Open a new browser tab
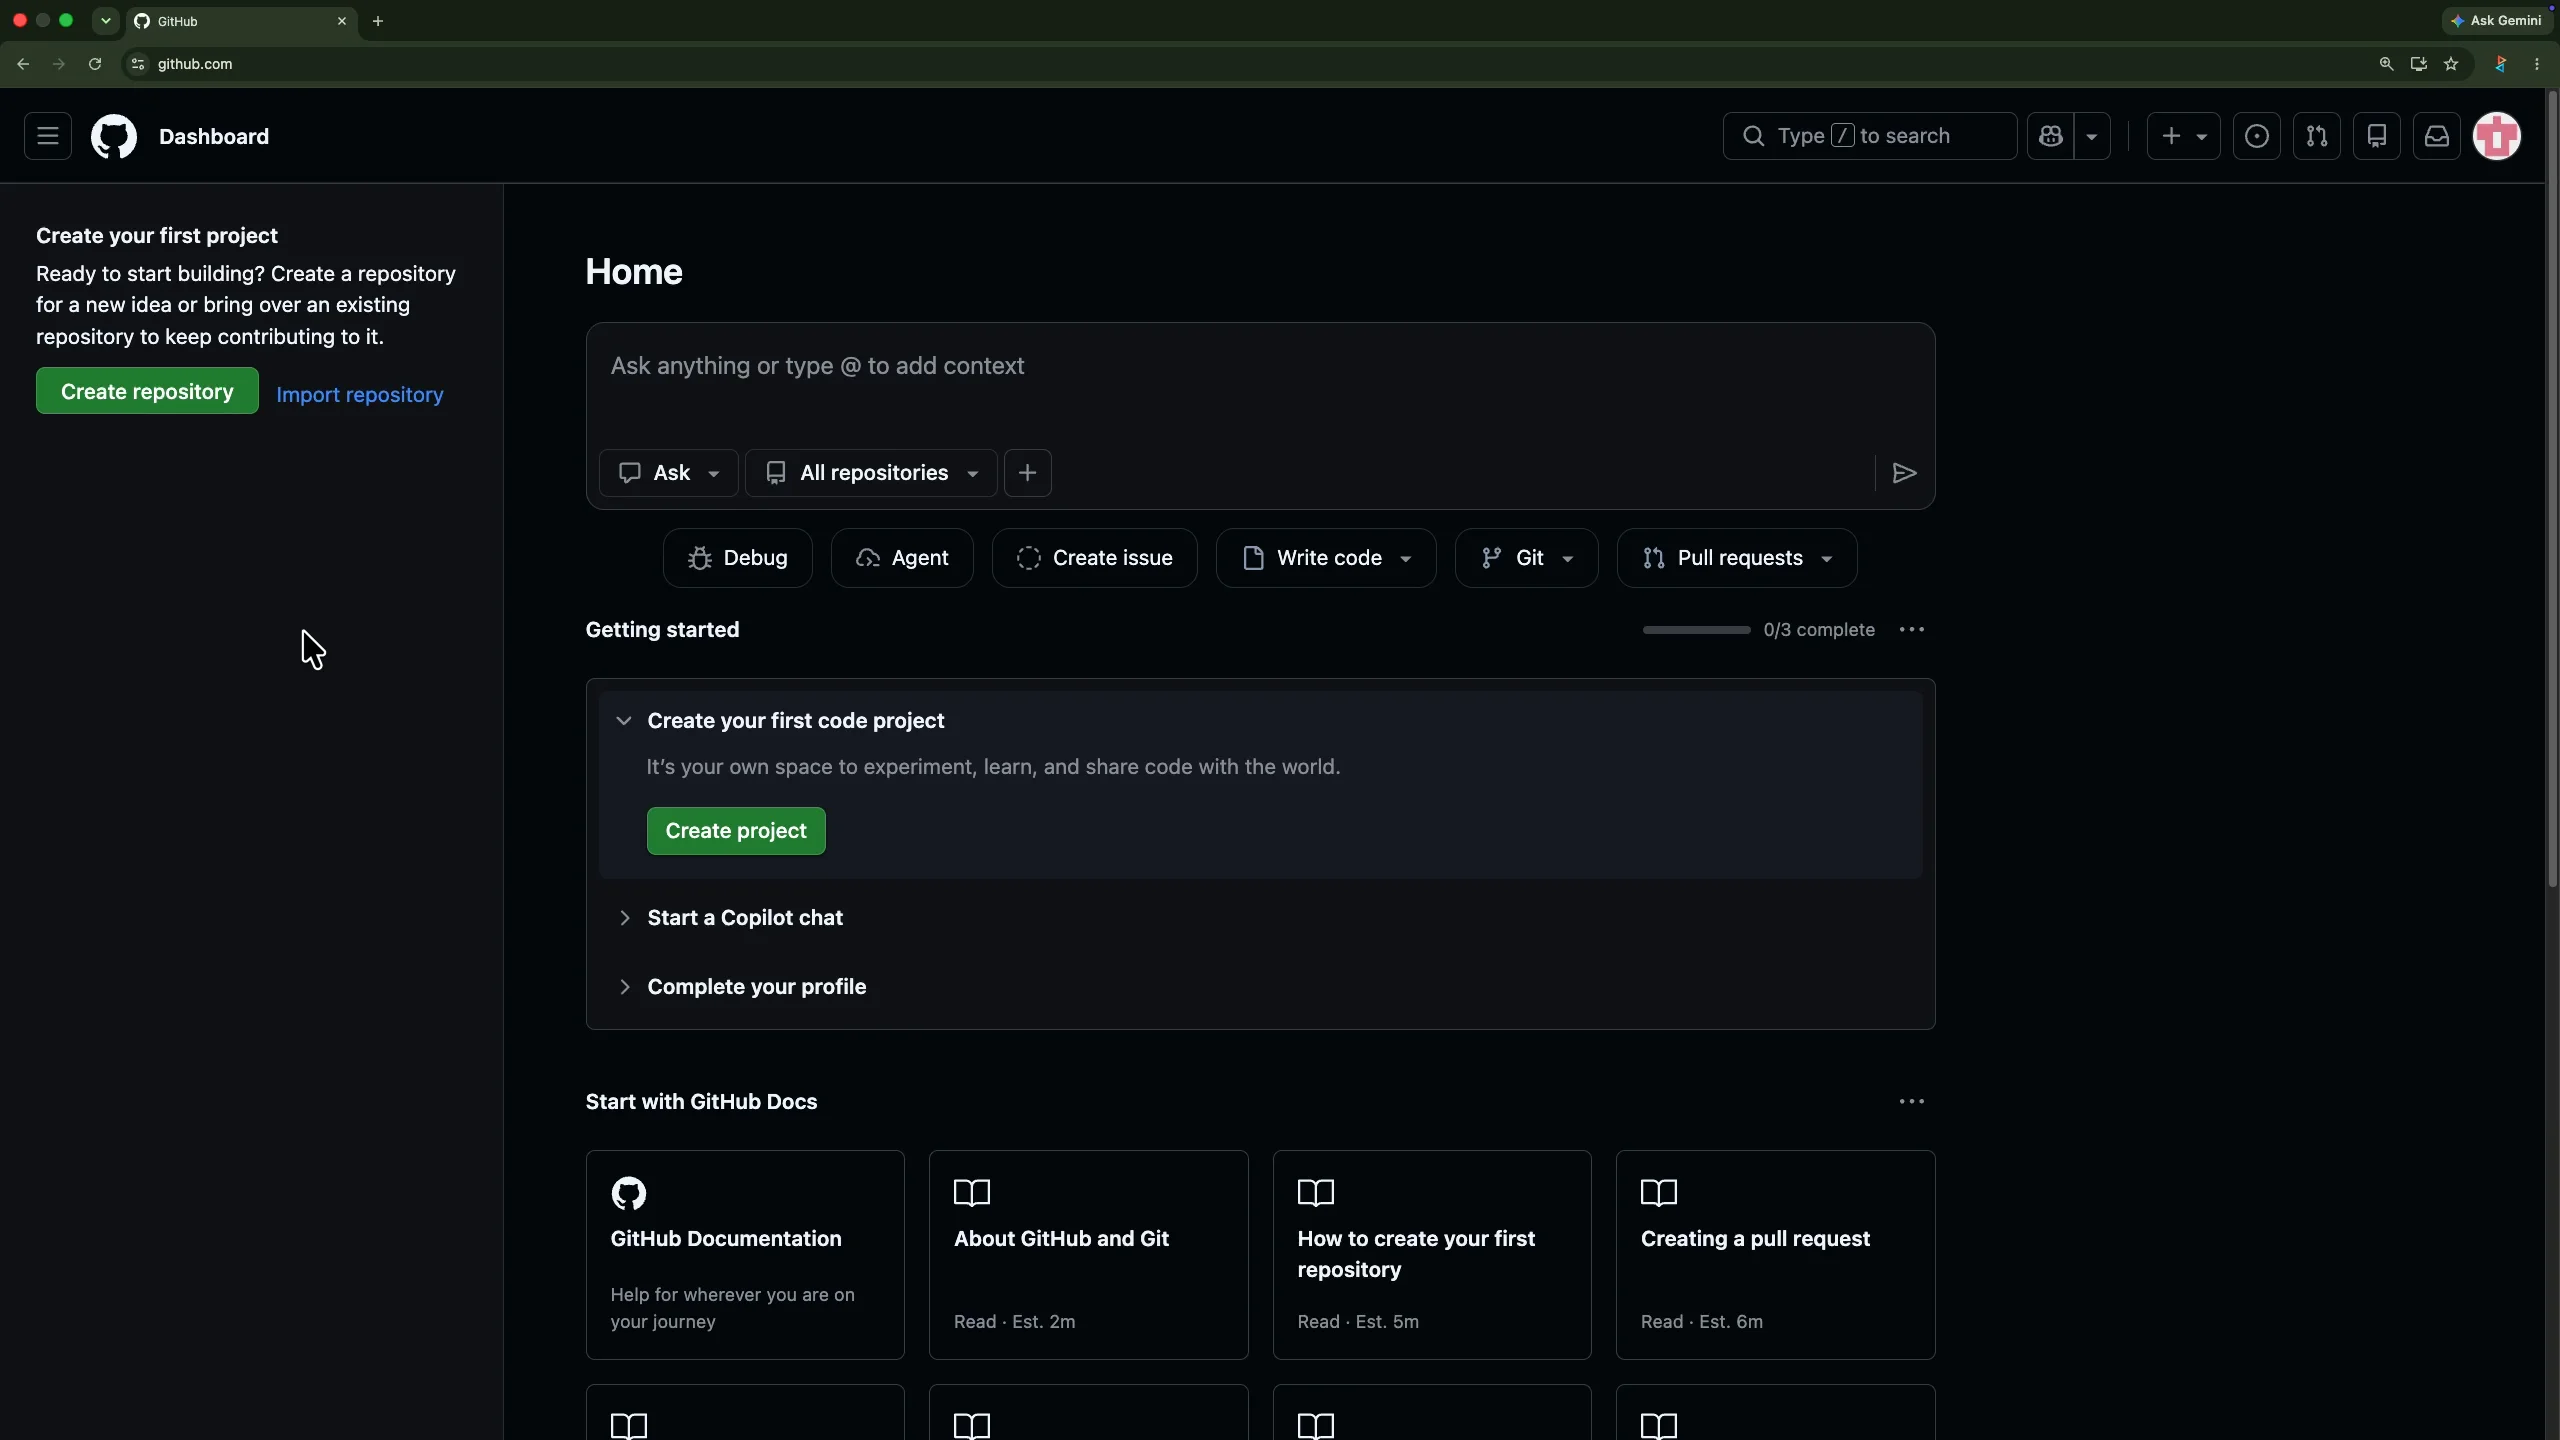This screenshot has width=2560, height=1440. (x=378, y=21)
